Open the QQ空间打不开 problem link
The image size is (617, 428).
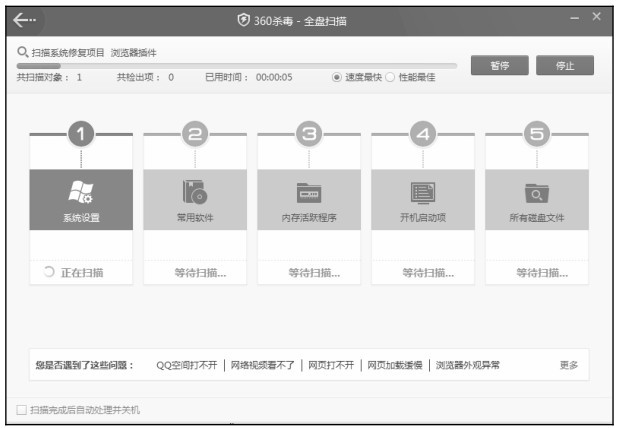coord(187,365)
